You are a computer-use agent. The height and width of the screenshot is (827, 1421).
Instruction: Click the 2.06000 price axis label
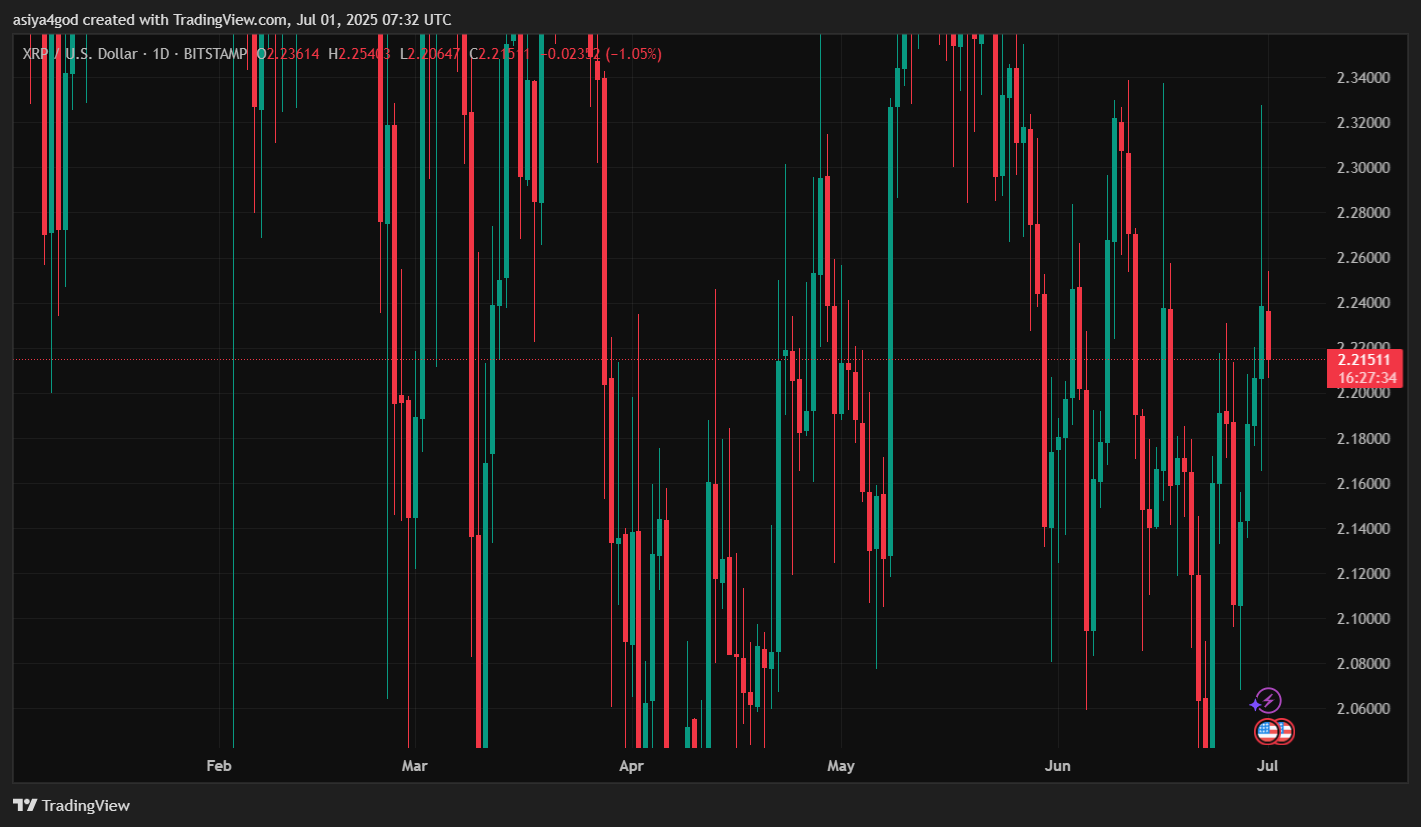coord(1363,709)
